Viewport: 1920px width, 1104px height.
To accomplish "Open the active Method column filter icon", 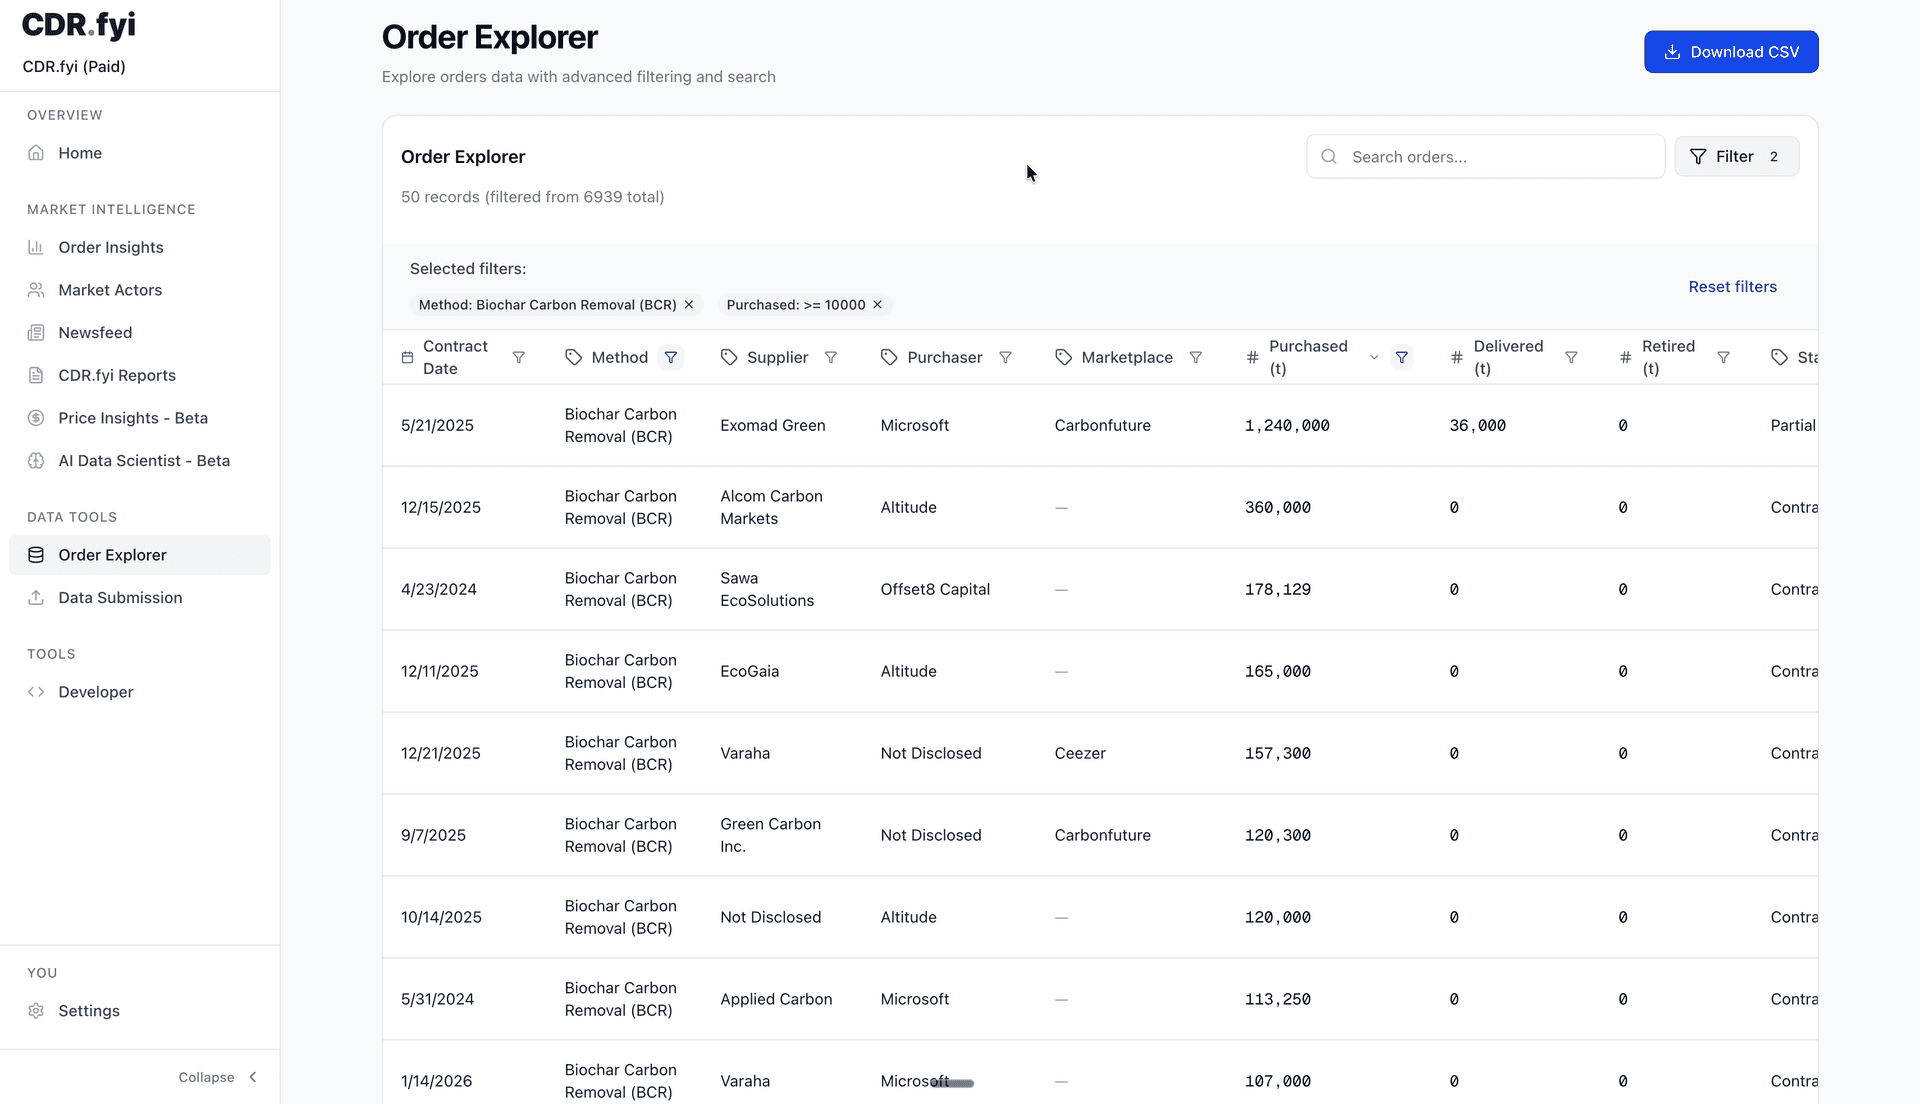I will tap(671, 357).
